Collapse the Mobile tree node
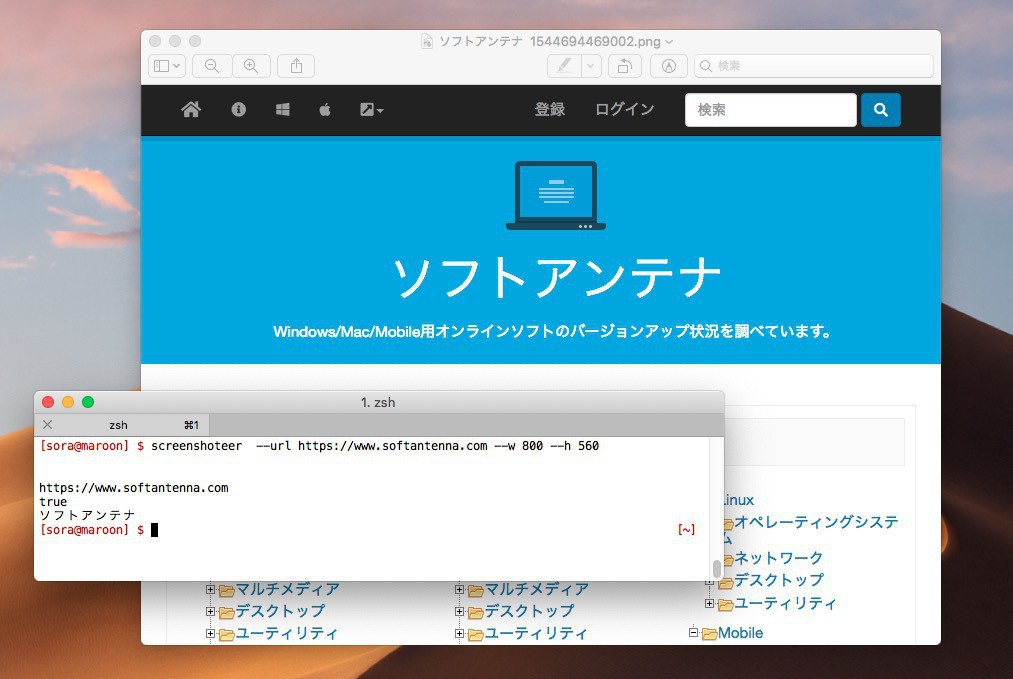This screenshot has width=1013, height=679. pos(693,633)
